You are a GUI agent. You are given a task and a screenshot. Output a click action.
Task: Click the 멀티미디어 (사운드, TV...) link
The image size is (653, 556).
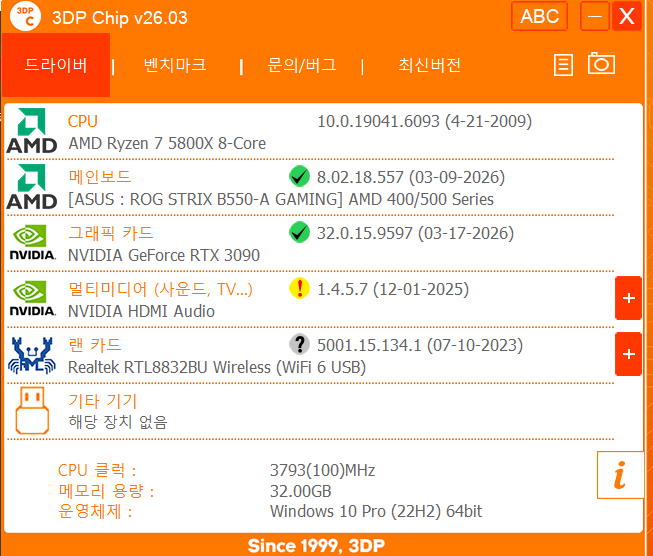160,289
